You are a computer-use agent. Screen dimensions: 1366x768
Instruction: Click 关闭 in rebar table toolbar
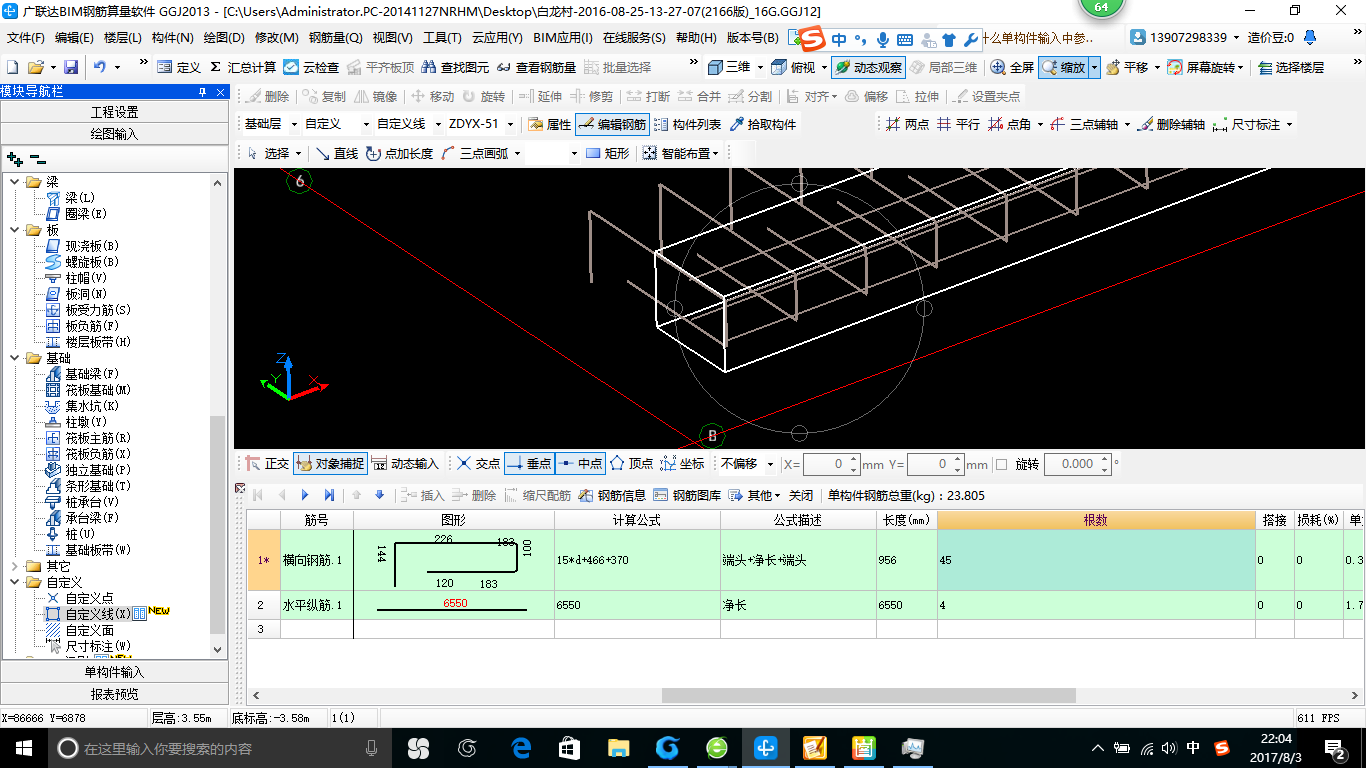point(801,495)
